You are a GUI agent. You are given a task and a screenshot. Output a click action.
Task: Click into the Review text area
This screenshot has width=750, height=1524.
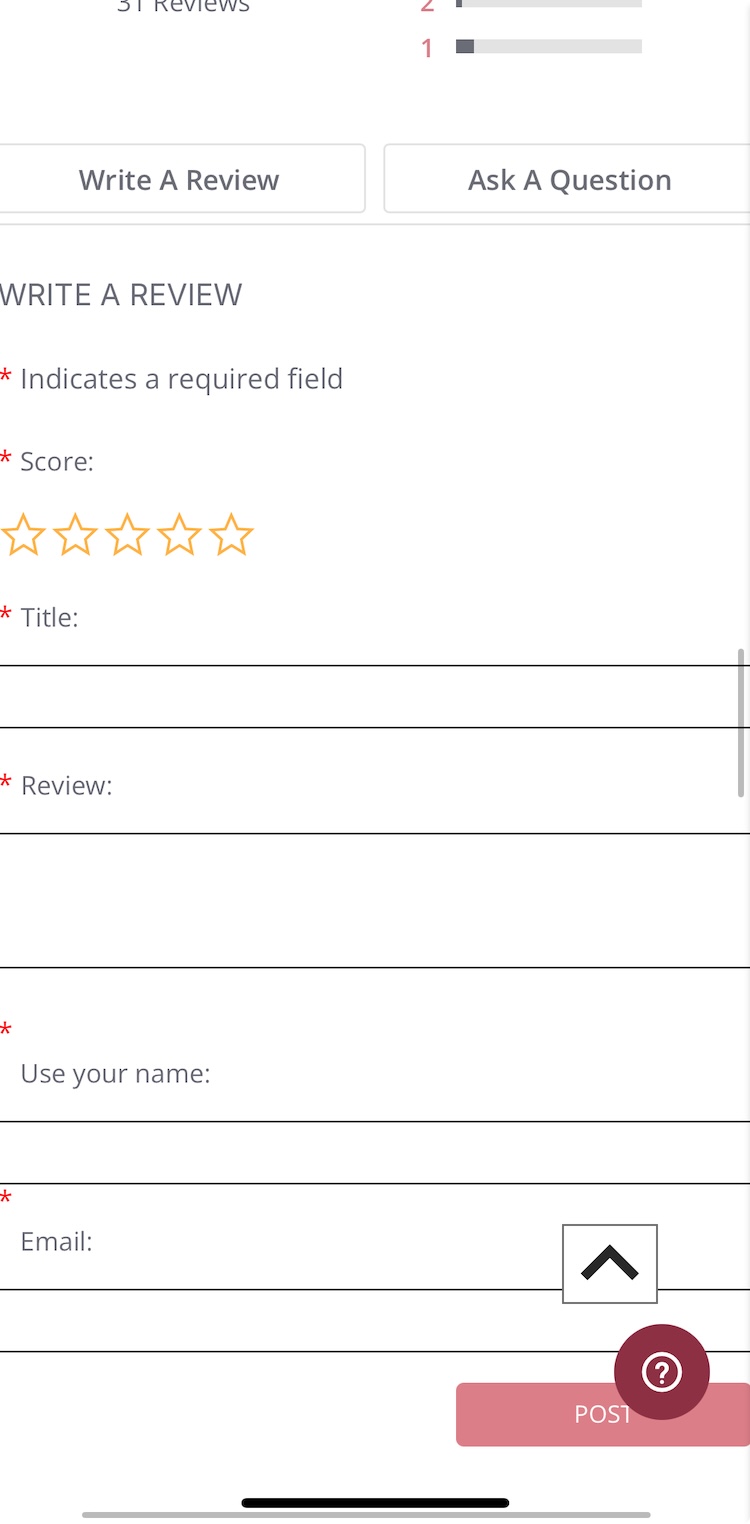click(375, 900)
